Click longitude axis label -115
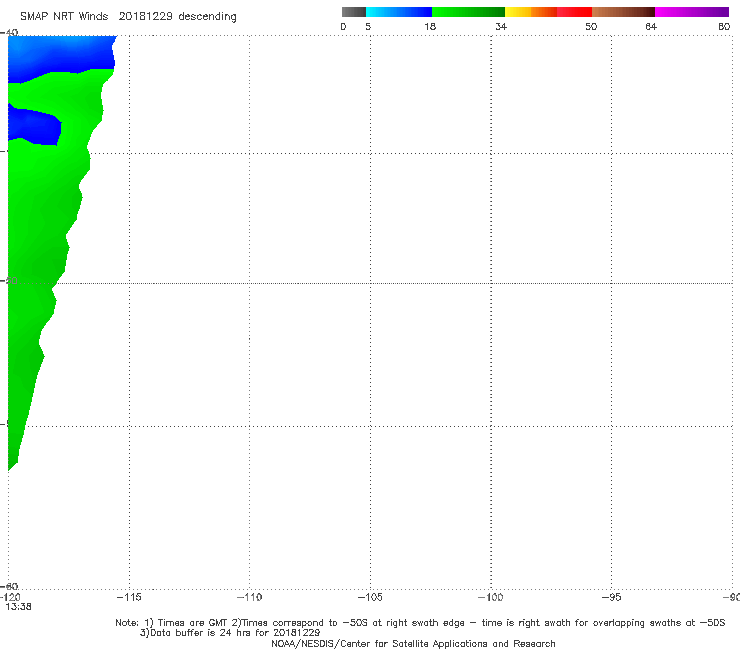 pyautogui.click(x=128, y=597)
